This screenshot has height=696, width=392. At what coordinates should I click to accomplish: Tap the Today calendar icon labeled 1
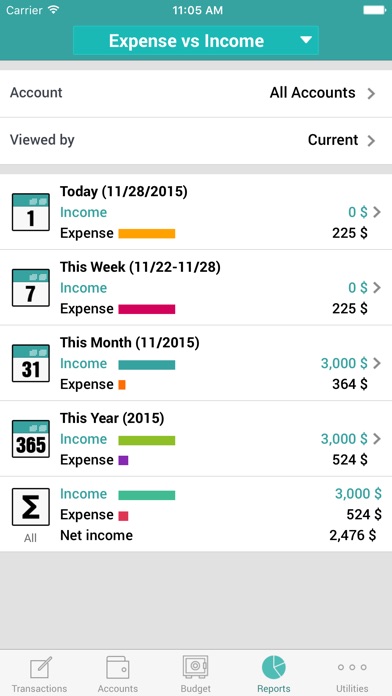31,212
